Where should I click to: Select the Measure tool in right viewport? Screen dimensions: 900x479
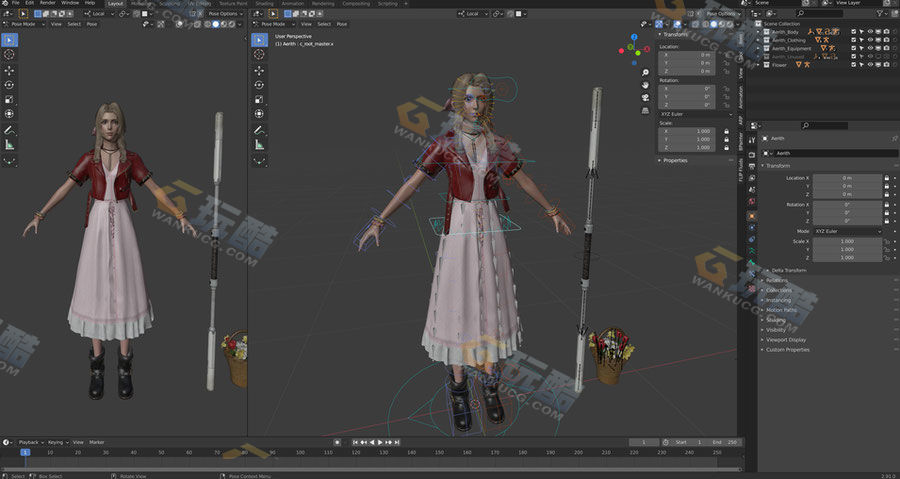tap(259, 145)
